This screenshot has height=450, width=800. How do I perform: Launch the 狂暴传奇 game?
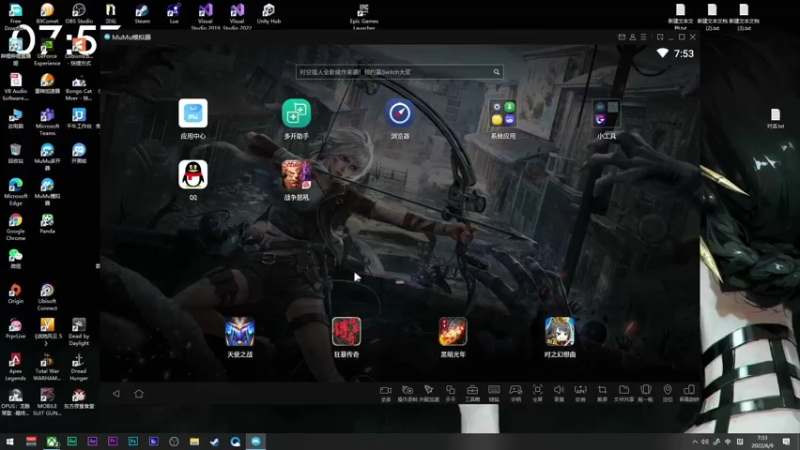(x=346, y=332)
